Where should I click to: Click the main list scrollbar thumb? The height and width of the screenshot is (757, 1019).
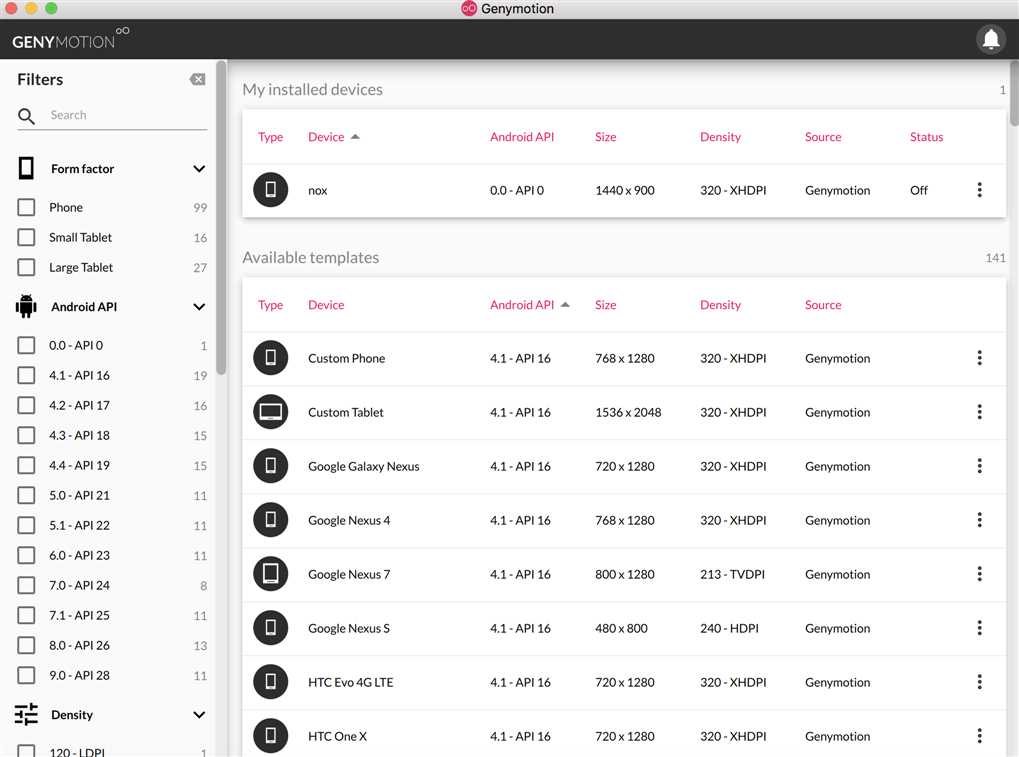1014,94
